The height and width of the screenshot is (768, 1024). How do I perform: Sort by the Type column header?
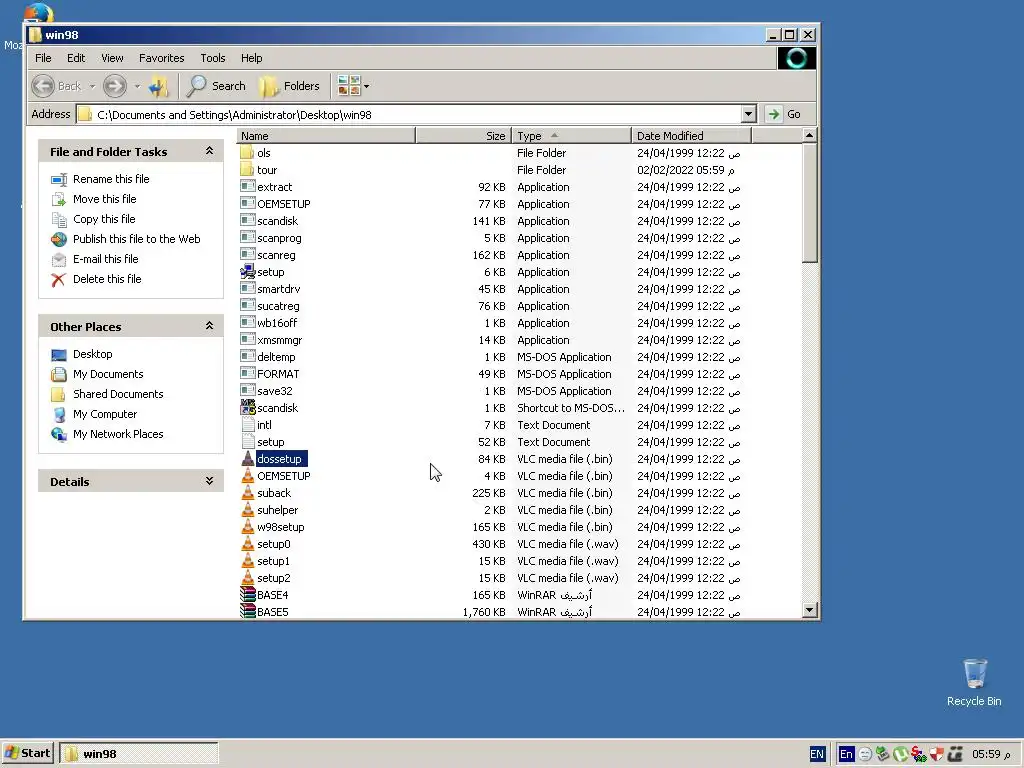click(571, 136)
